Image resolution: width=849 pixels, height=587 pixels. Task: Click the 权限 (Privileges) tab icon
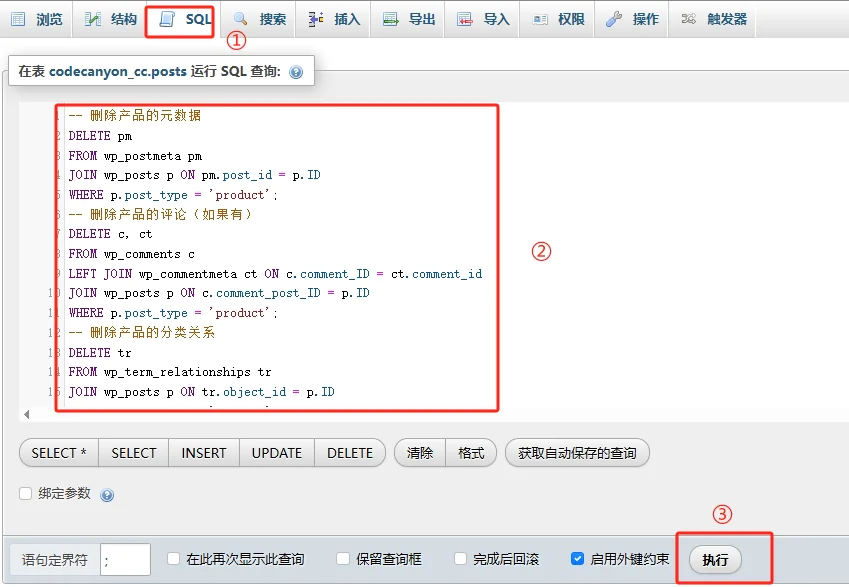click(540, 19)
